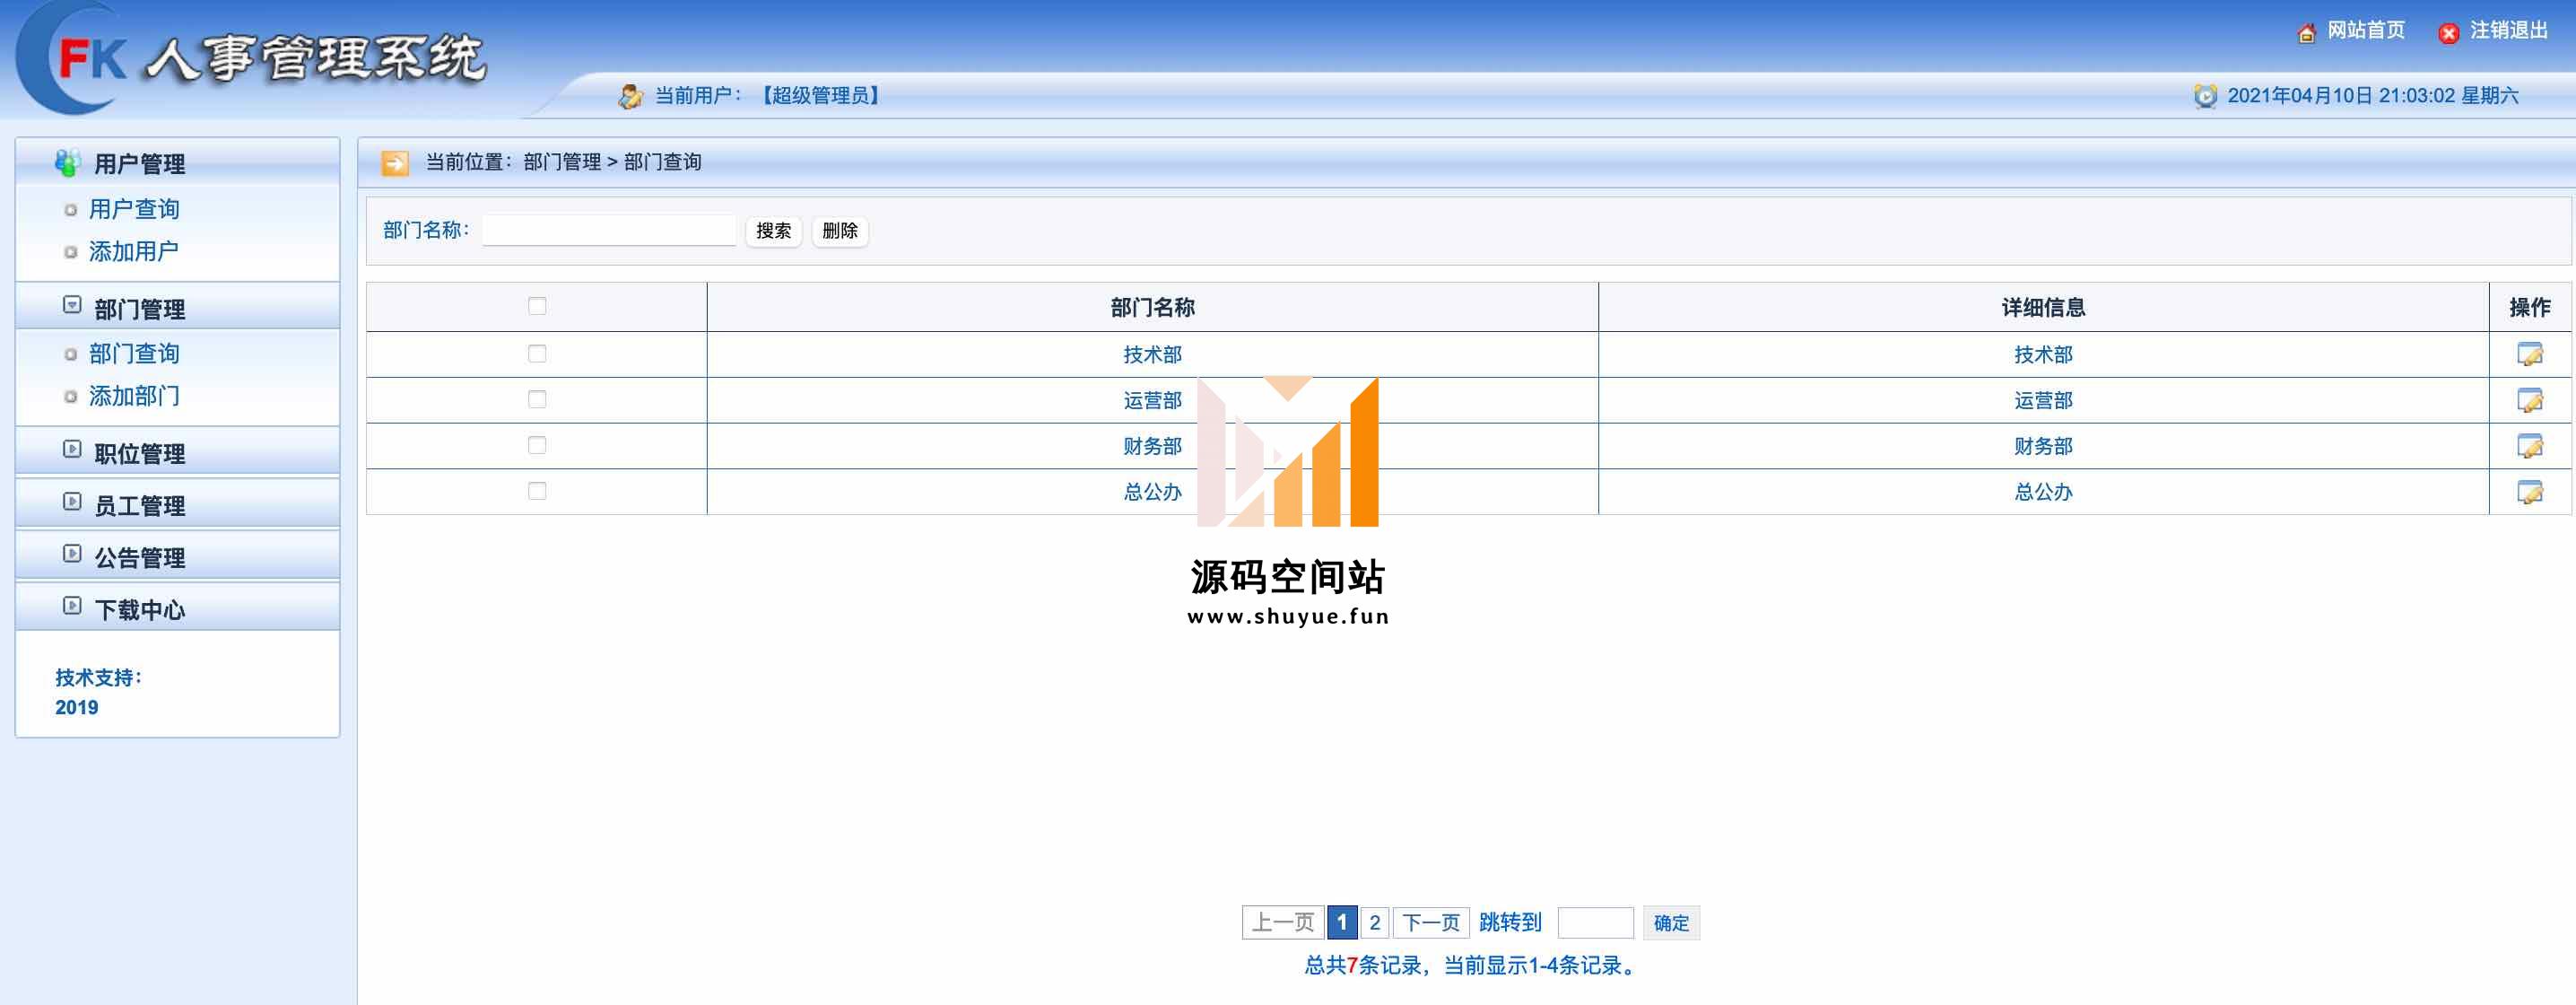Open 部门查询 in the sidebar
The width and height of the screenshot is (2576, 1005).
pyautogui.click(x=134, y=354)
